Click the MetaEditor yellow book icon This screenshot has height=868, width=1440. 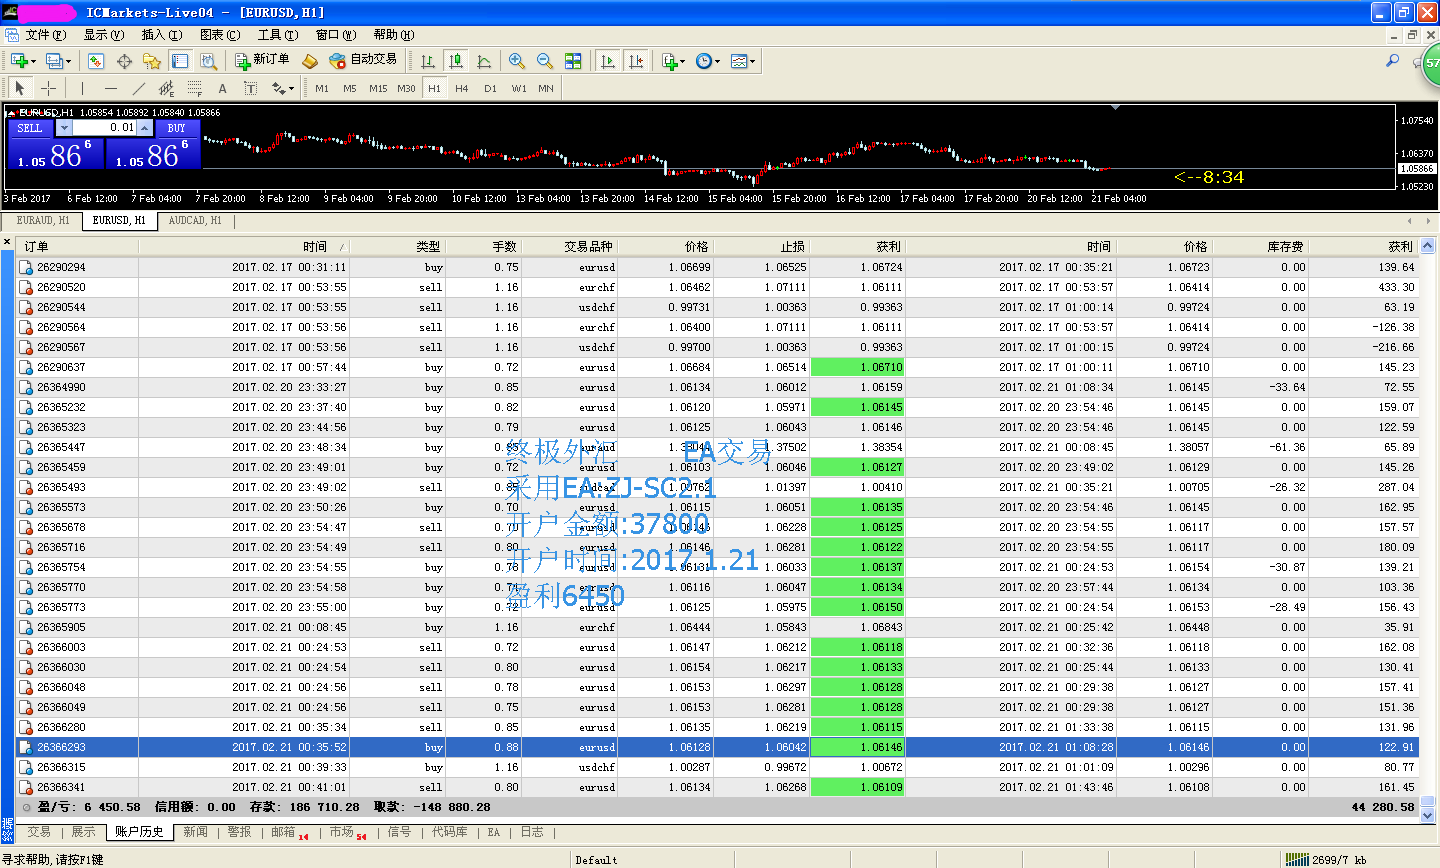310,61
